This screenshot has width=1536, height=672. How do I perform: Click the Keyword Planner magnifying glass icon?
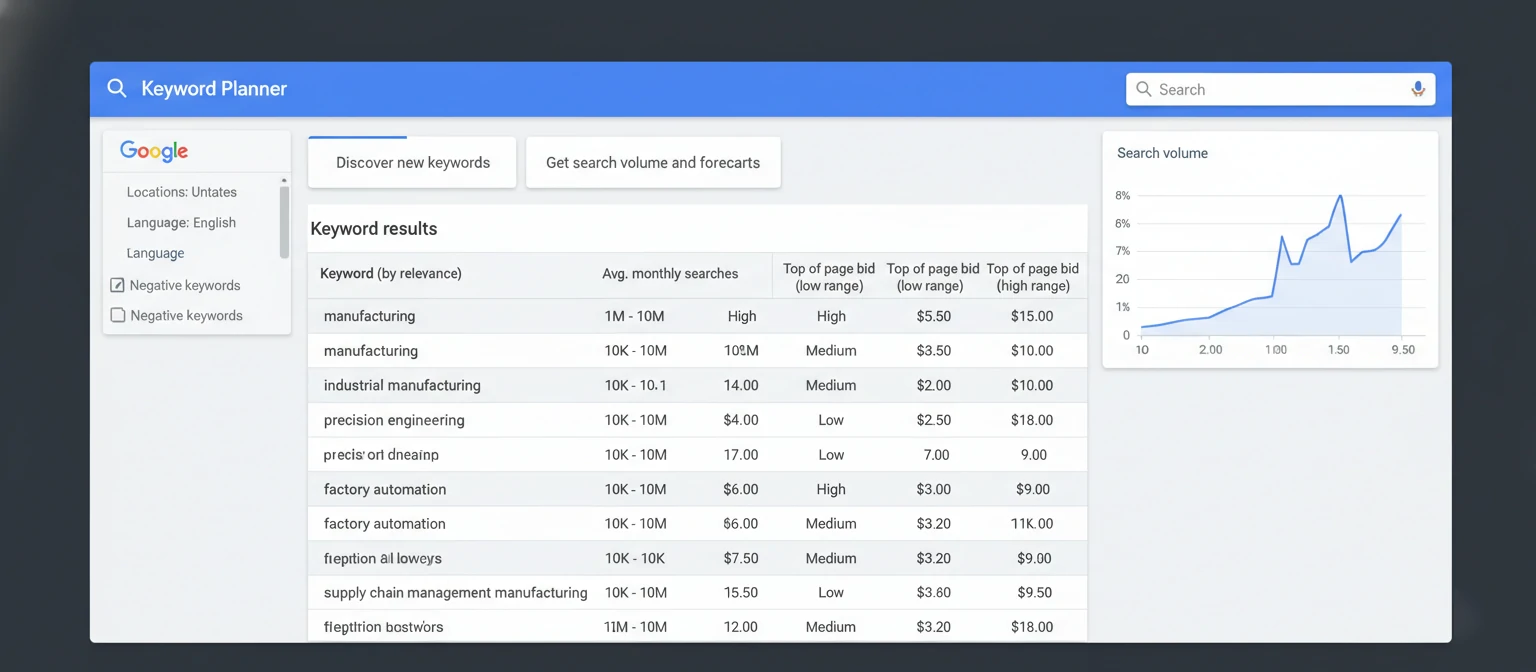click(117, 88)
